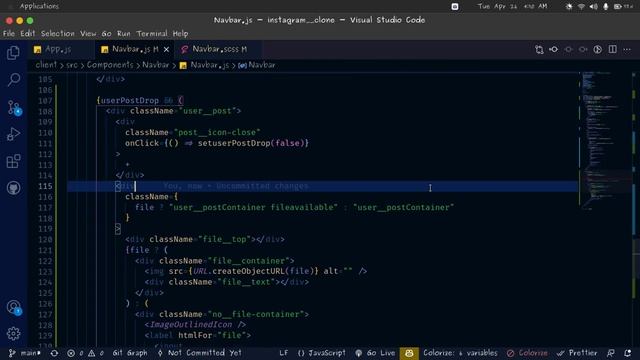Click the Synchronize Changes icon
The height and width of the screenshot is (360, 640).
click(54, 353)
